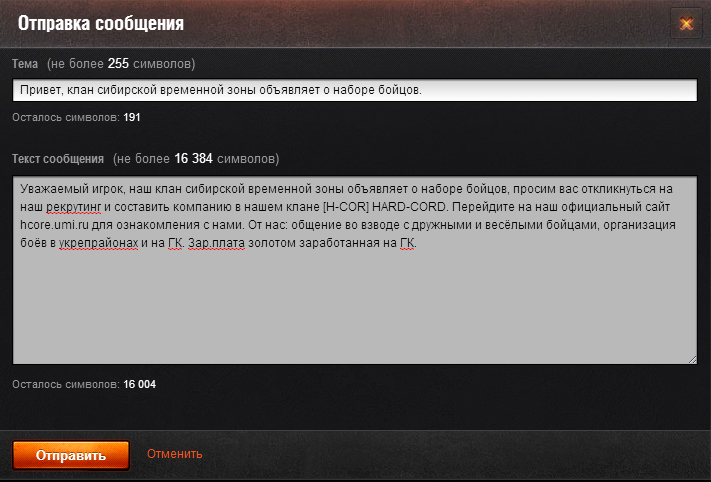This screenshot has width=711, height=482.
Task: Click the last underlined ГК in message
Action: (406, 243)
